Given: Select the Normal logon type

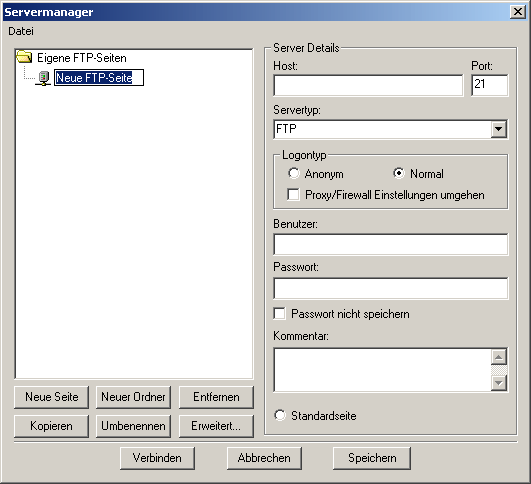Looking at the screenshot, I should coord(399,173).
